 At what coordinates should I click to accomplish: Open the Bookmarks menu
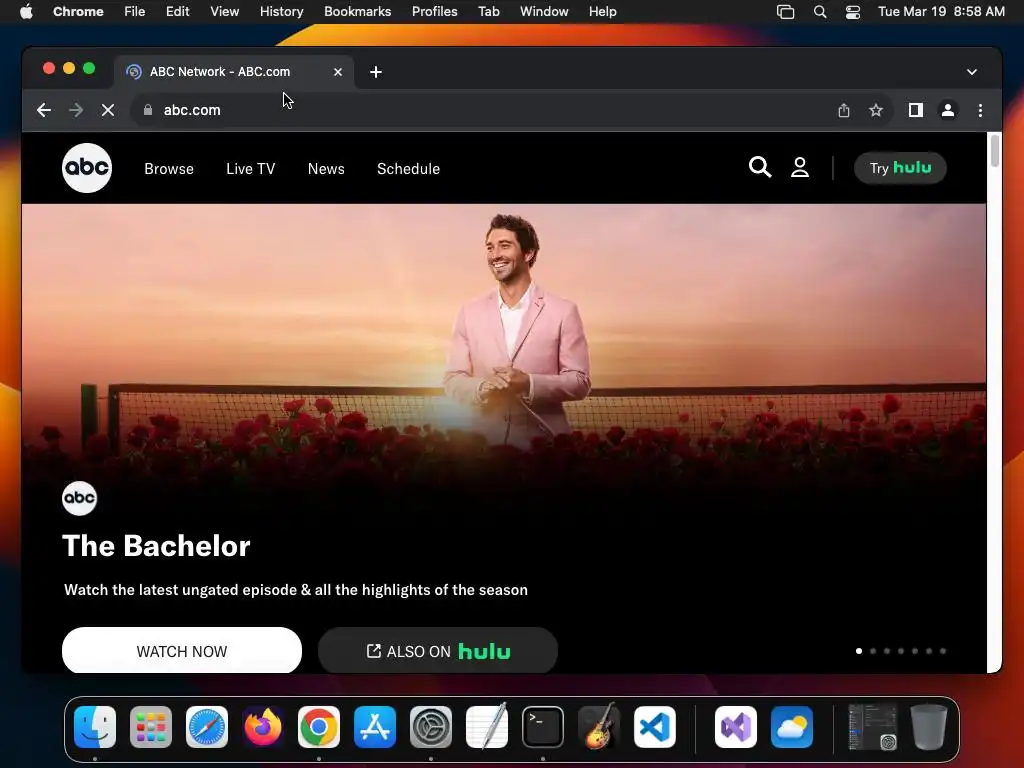(x=357, y=11)
